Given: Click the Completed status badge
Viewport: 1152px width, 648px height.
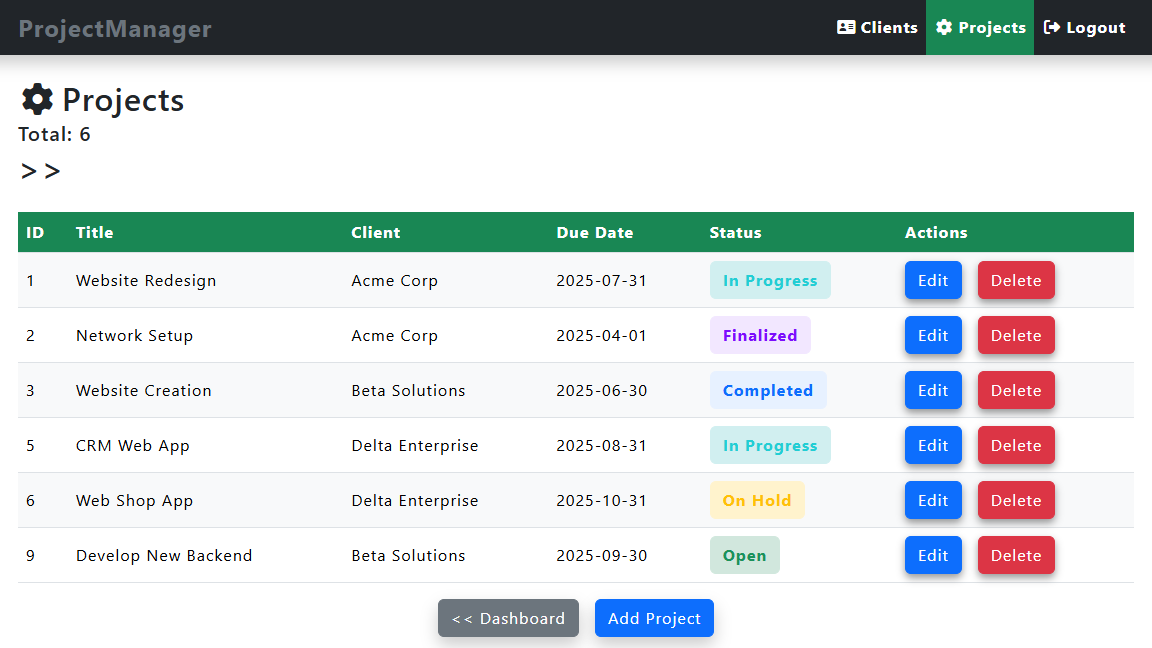Looking at the screenshot, I should click(768, 390).
